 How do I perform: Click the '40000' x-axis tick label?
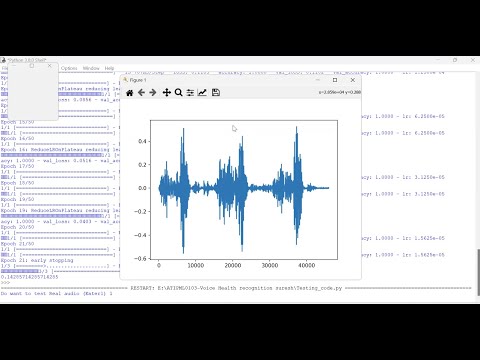click(307, 266)
